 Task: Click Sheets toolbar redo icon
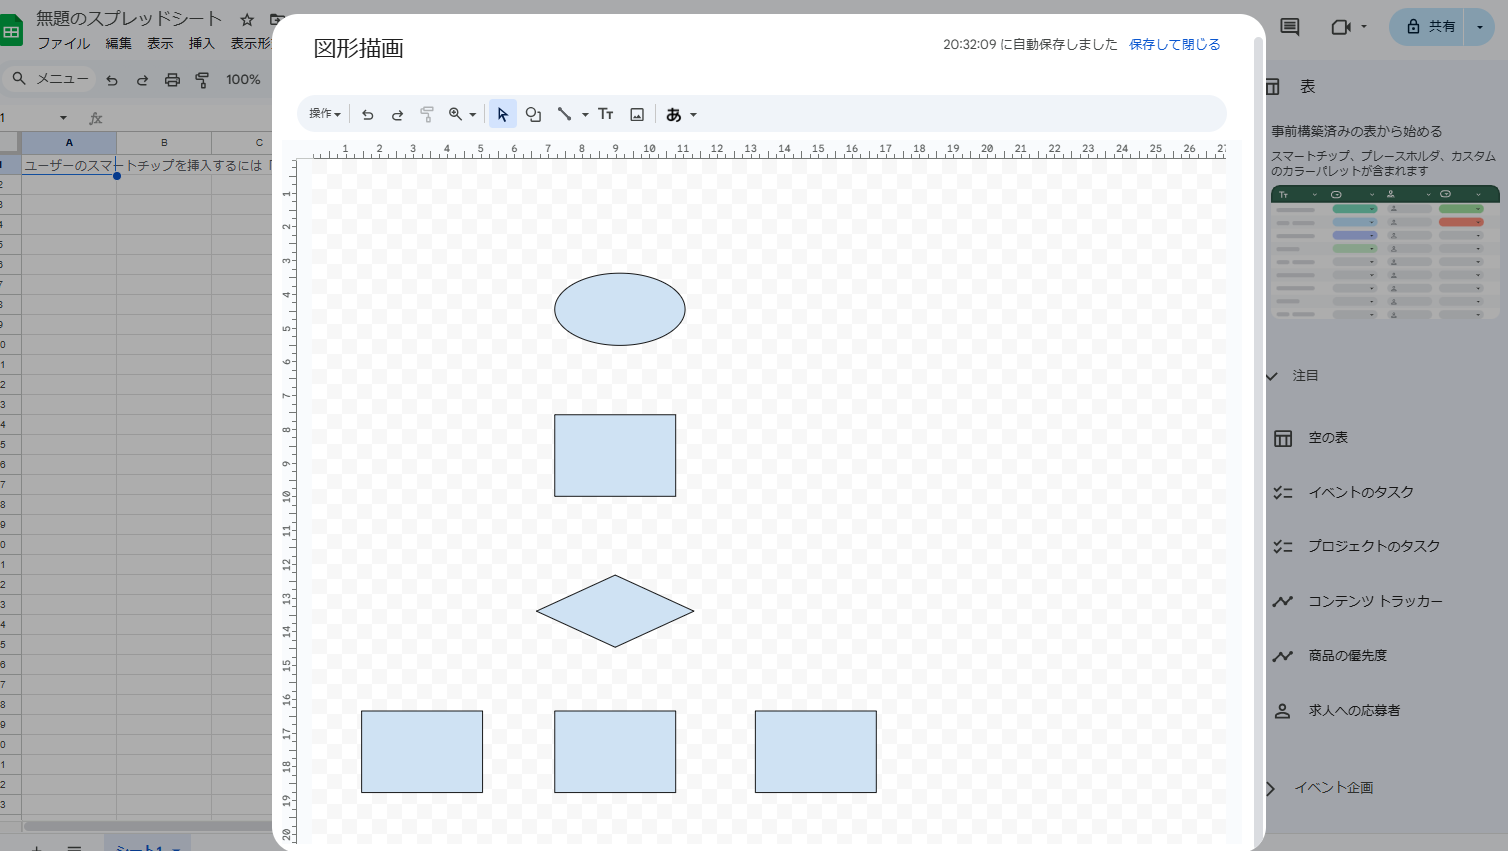tap(142, 80)
